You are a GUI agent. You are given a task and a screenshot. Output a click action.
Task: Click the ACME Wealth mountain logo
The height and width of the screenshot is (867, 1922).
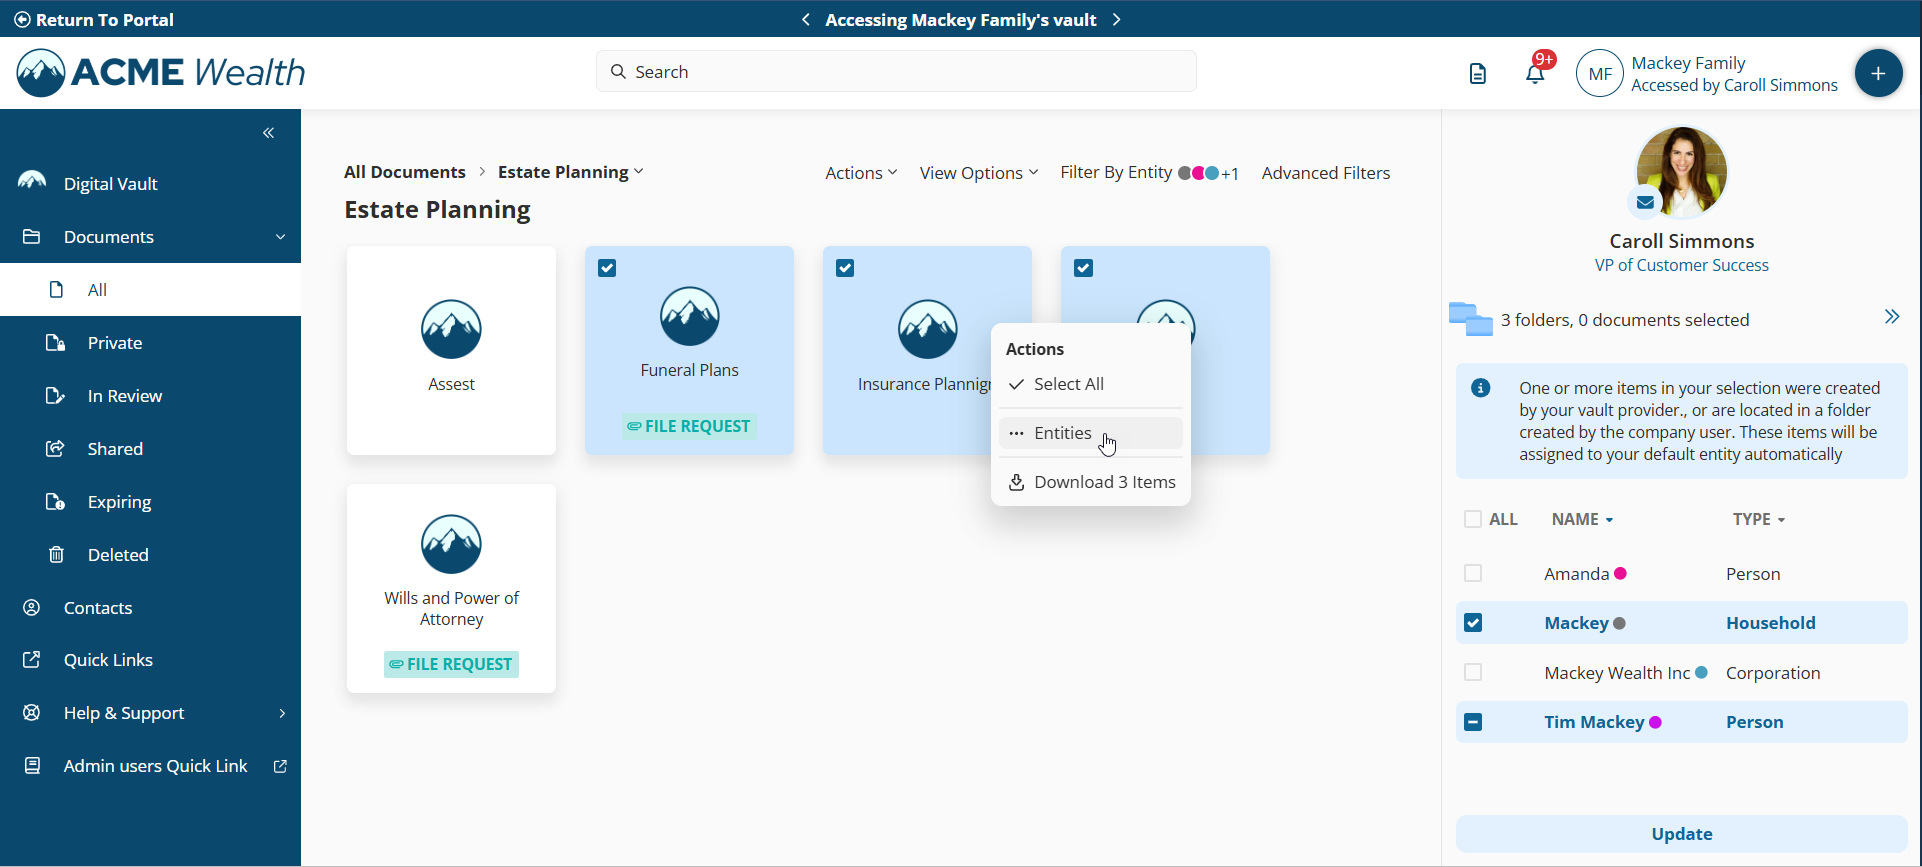[41, 72]
